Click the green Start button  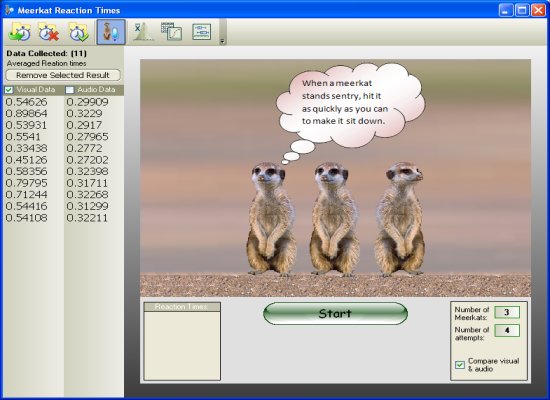pyautogui.click(x=335, y=313)
